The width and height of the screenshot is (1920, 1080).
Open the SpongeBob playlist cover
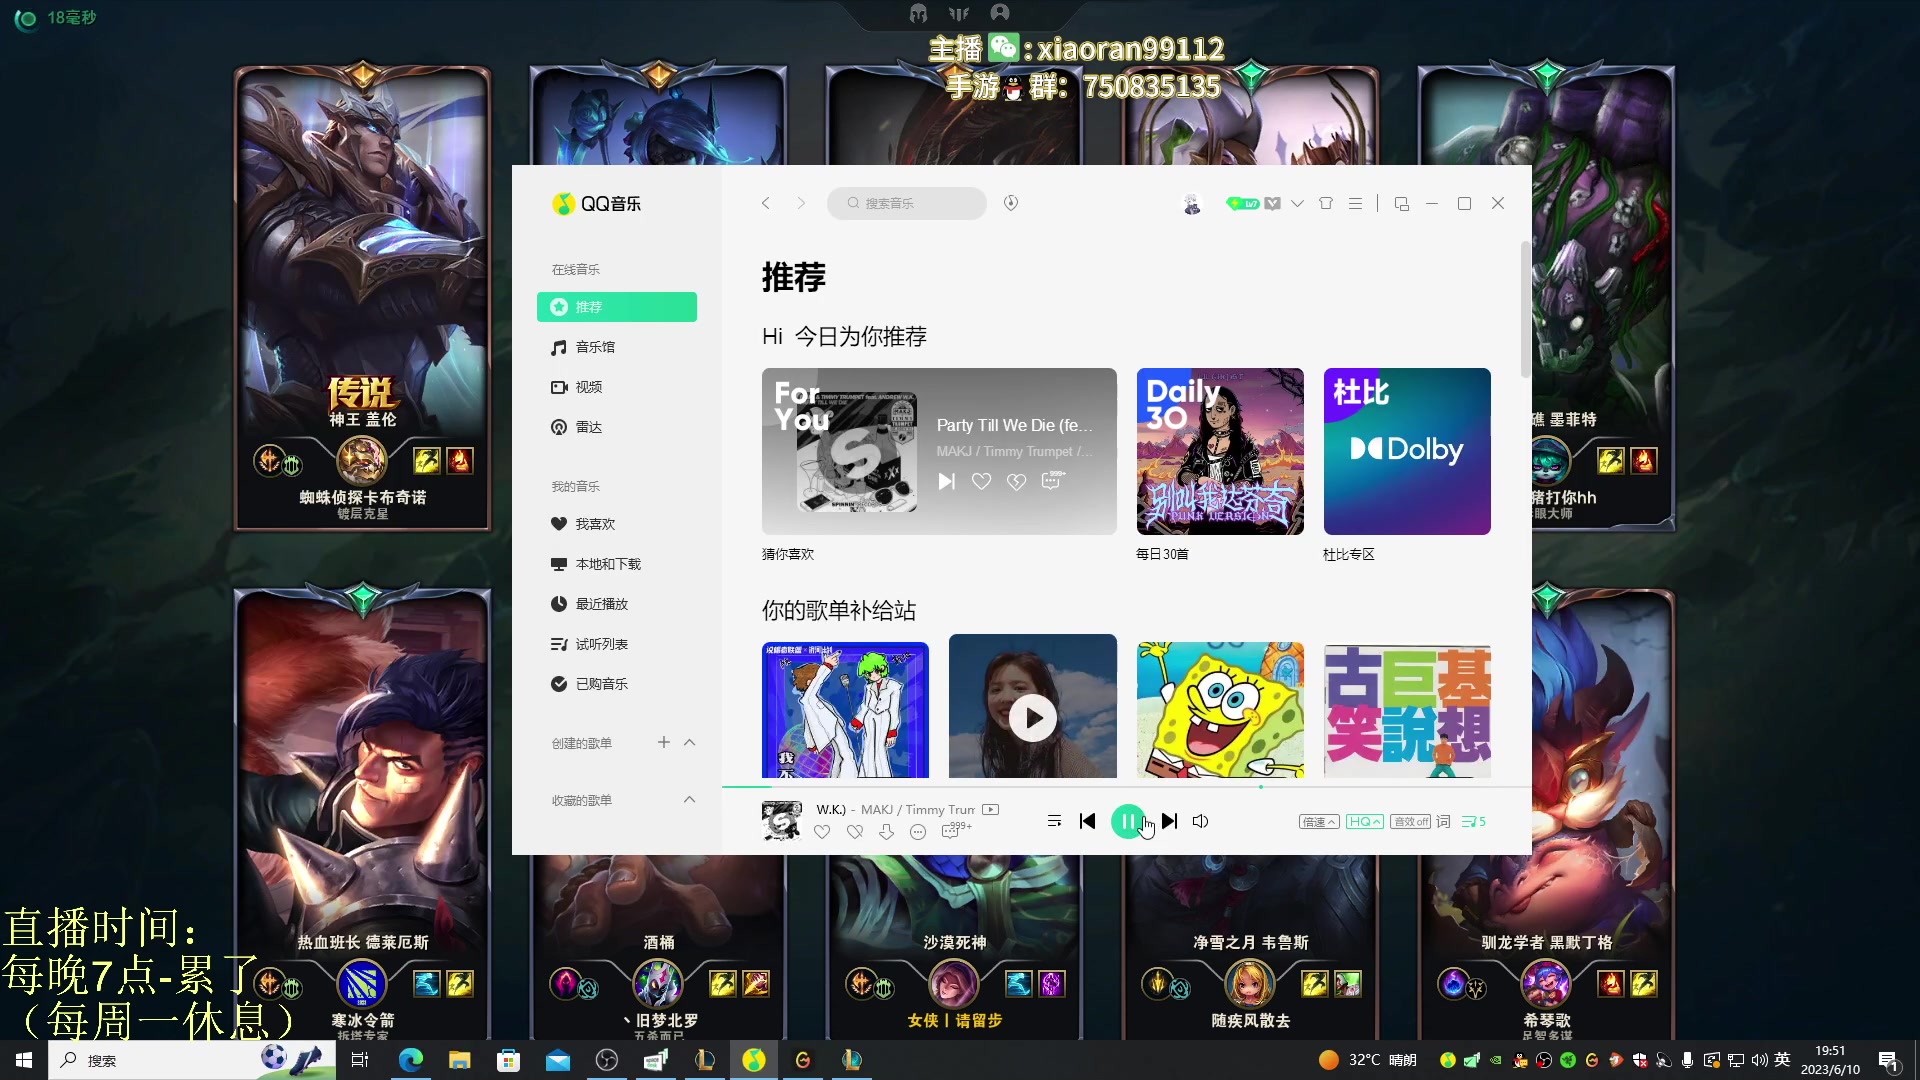pos(1220,710)
